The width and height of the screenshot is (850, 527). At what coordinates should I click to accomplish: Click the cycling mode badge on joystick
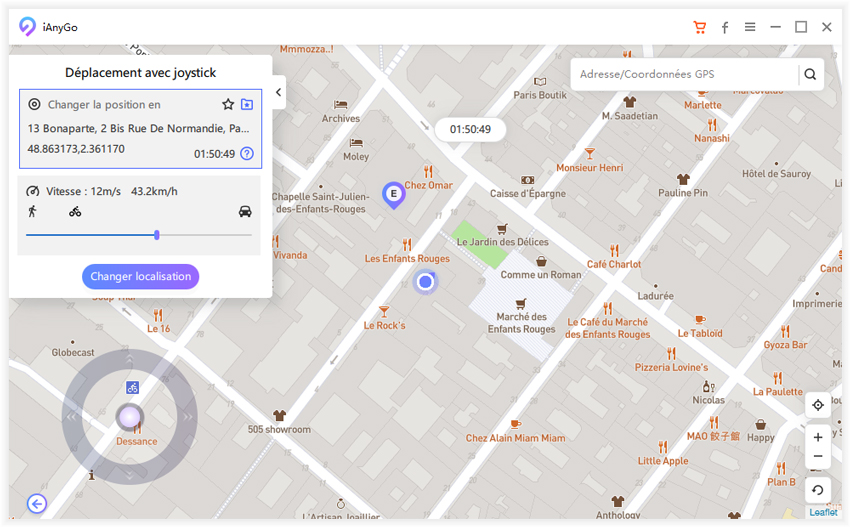(132, 388)
